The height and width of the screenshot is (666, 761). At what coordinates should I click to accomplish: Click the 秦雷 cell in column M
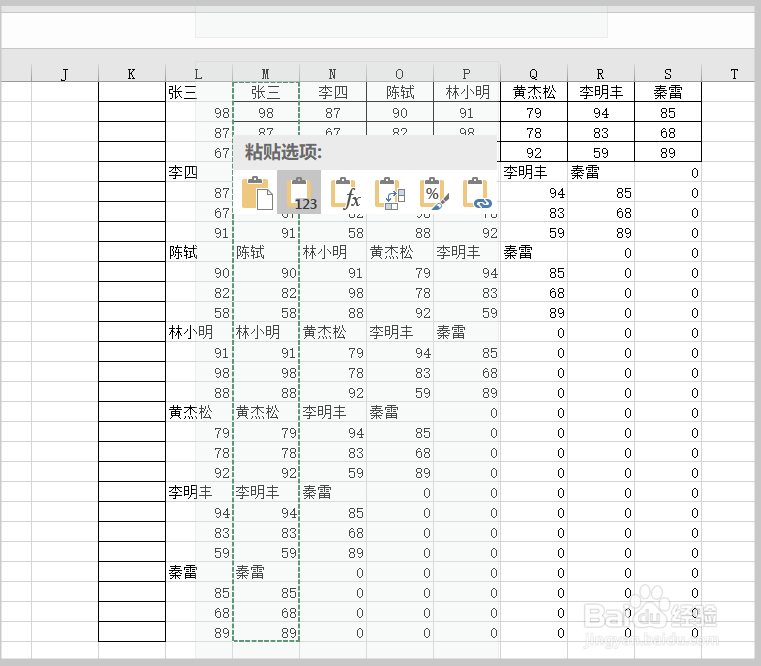pos(266,572)
